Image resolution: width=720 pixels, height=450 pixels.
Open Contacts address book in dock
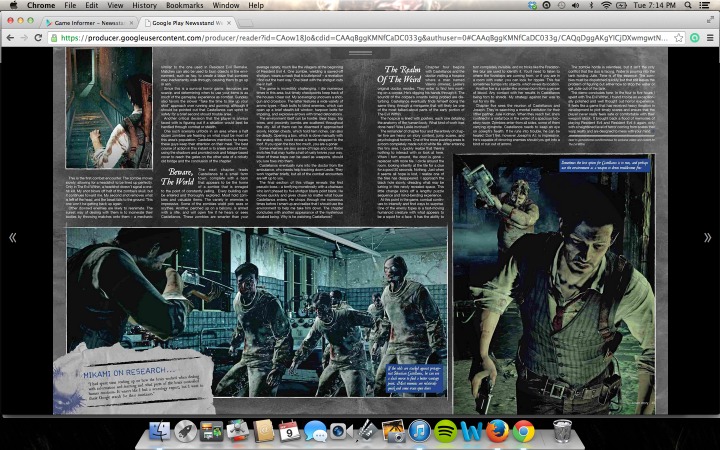(x=264, y=432)
